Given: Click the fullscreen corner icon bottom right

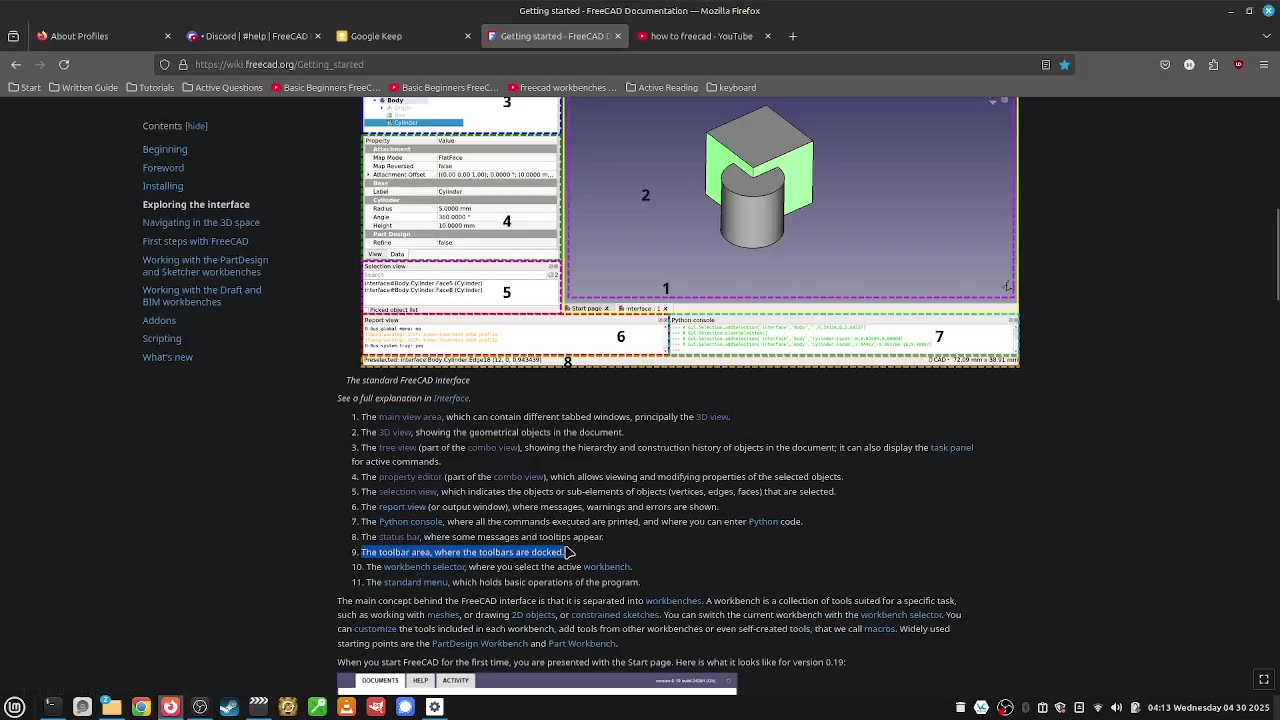Looking at the screenshot, I should [1264, 680].
